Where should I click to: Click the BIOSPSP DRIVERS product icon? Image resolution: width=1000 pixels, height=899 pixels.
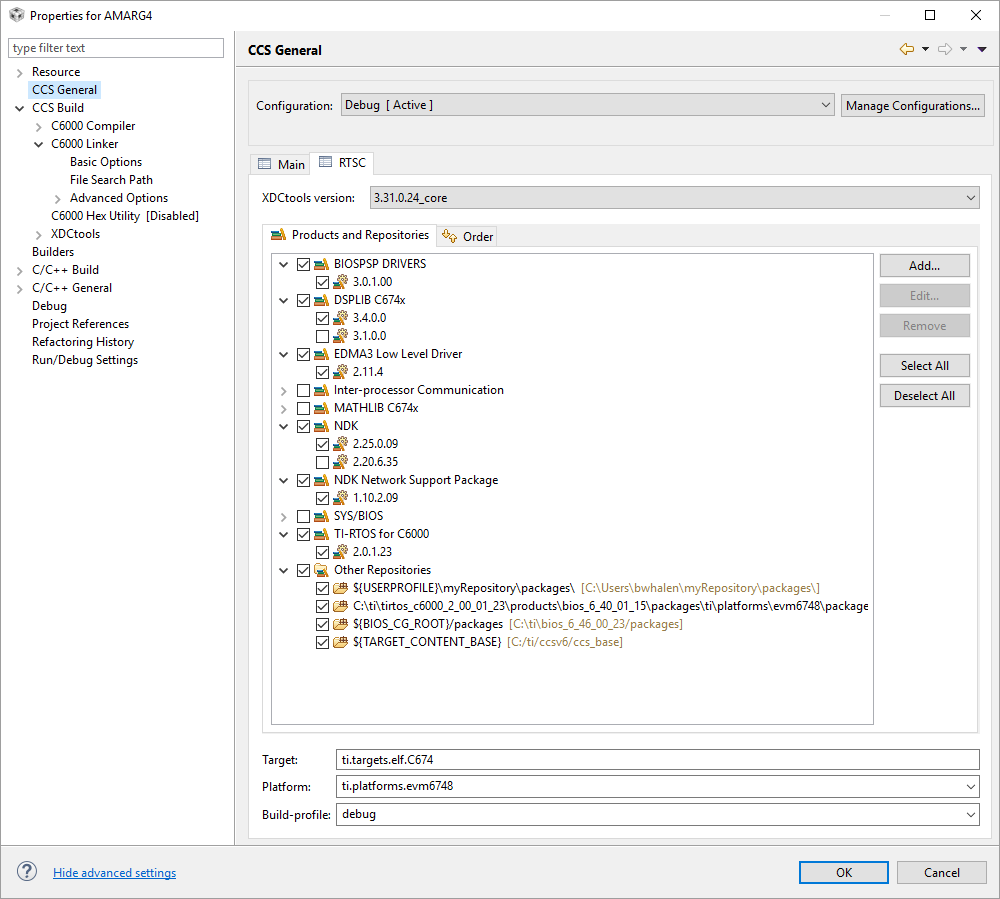click(x=322, y=263)
